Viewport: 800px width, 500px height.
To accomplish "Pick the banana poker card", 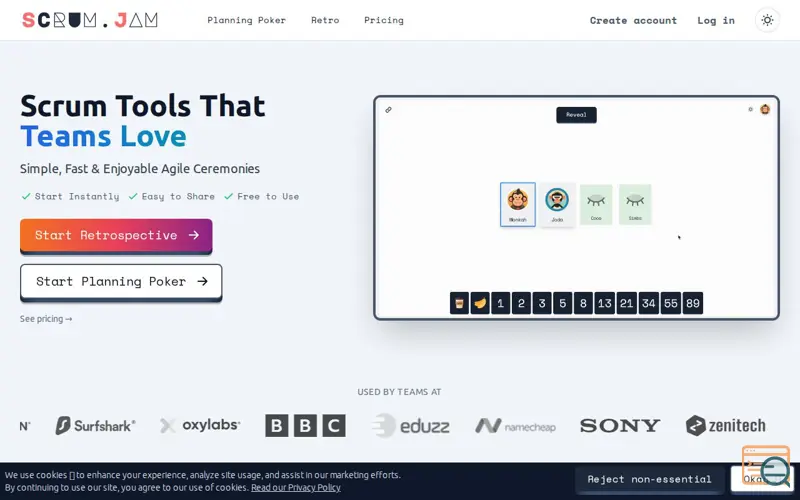I will [480, 303].
